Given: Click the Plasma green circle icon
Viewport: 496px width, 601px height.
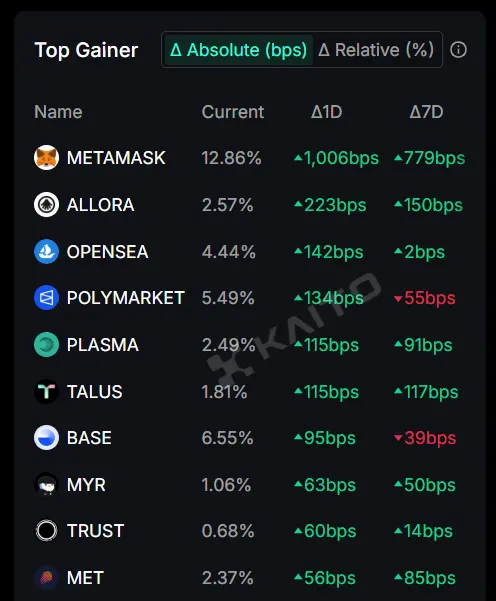Looking at the screenshot, I should 46,345.
